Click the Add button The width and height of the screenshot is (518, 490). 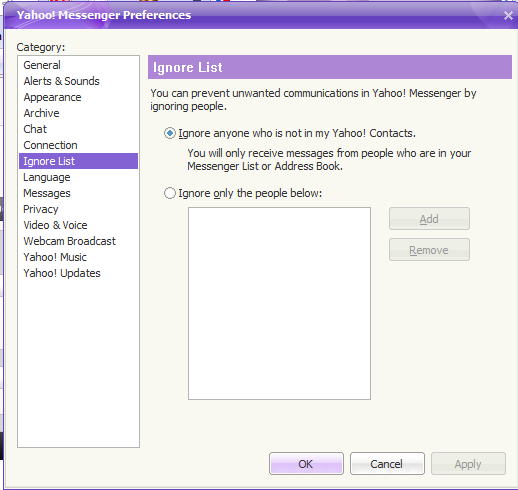pos(429,219)
